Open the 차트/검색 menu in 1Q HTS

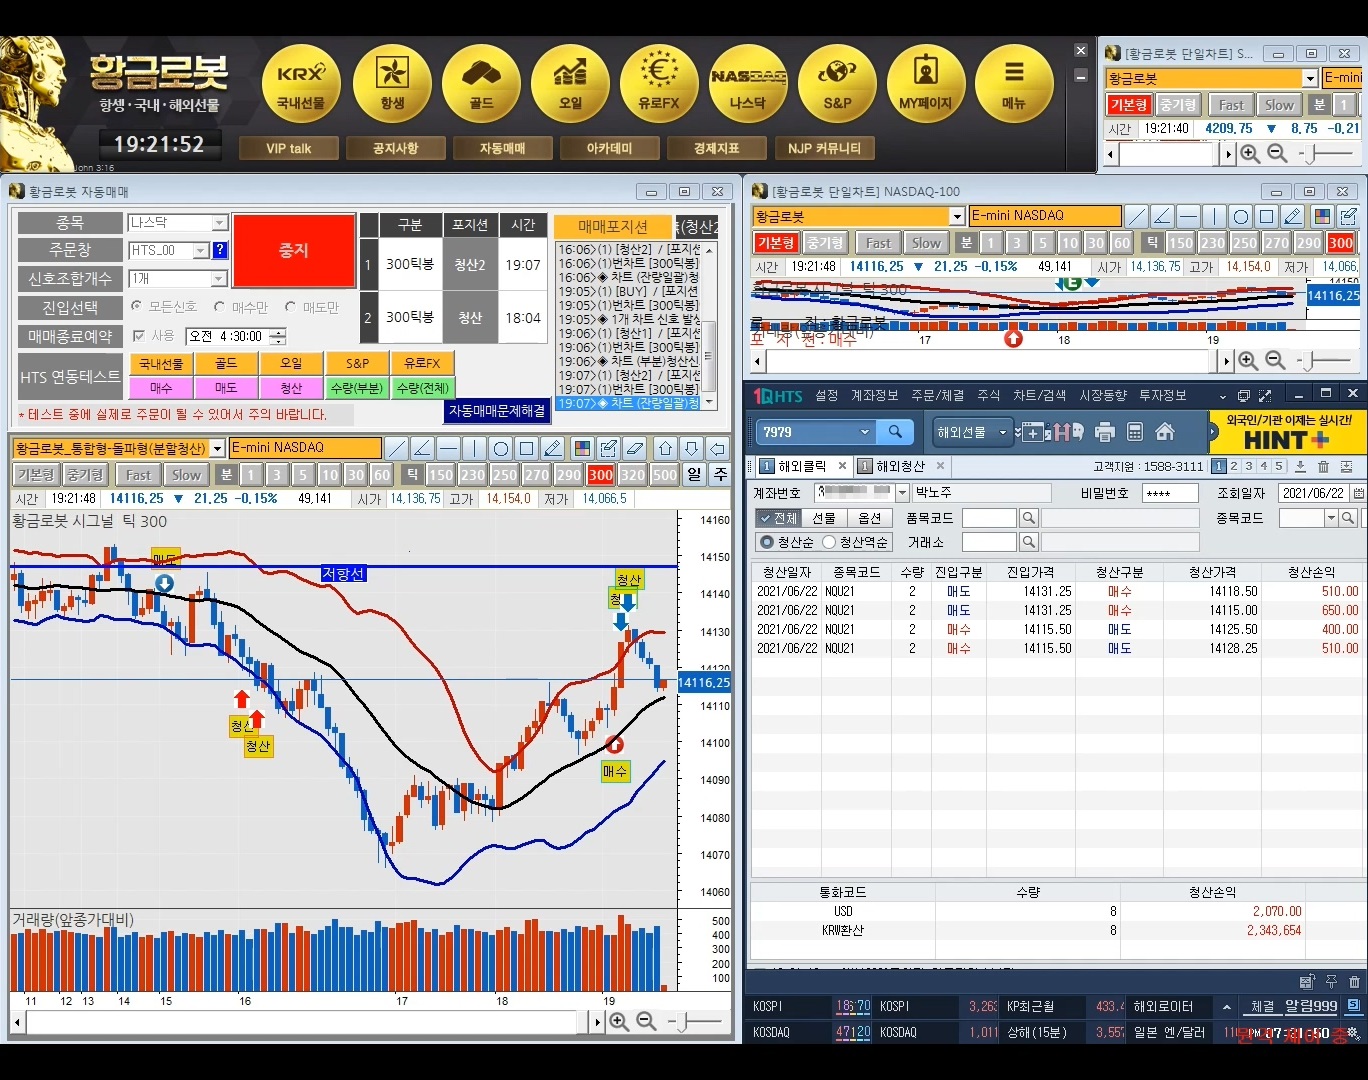(x=1039, y=396)
